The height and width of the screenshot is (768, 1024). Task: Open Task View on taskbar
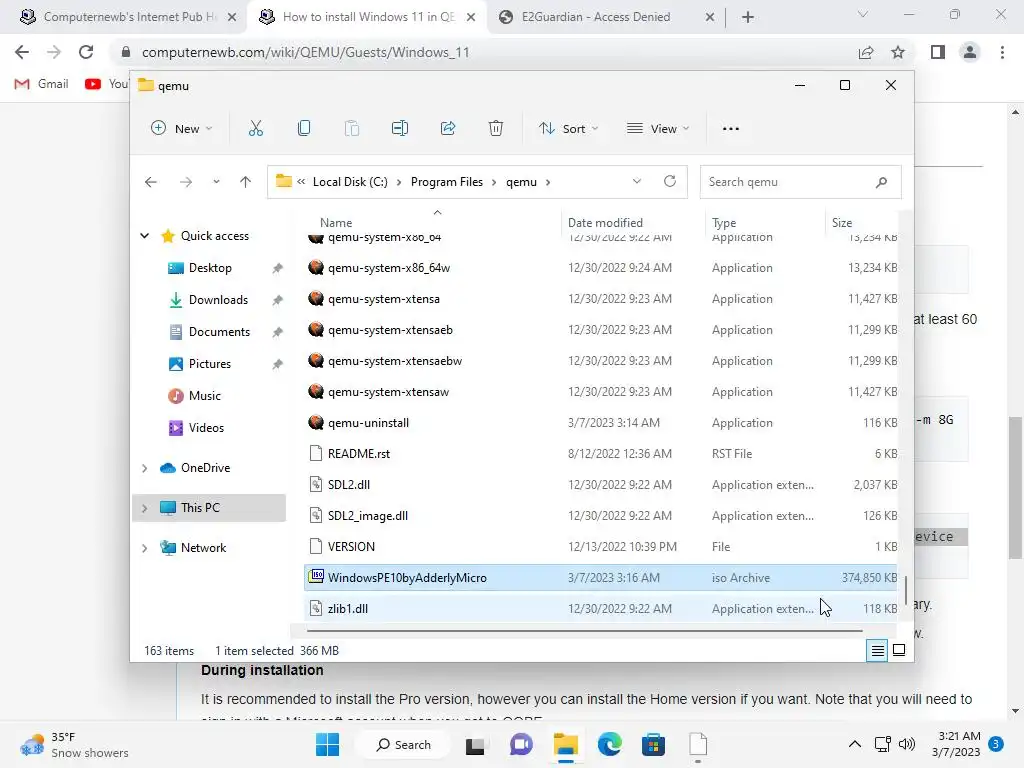click(475, 745)
